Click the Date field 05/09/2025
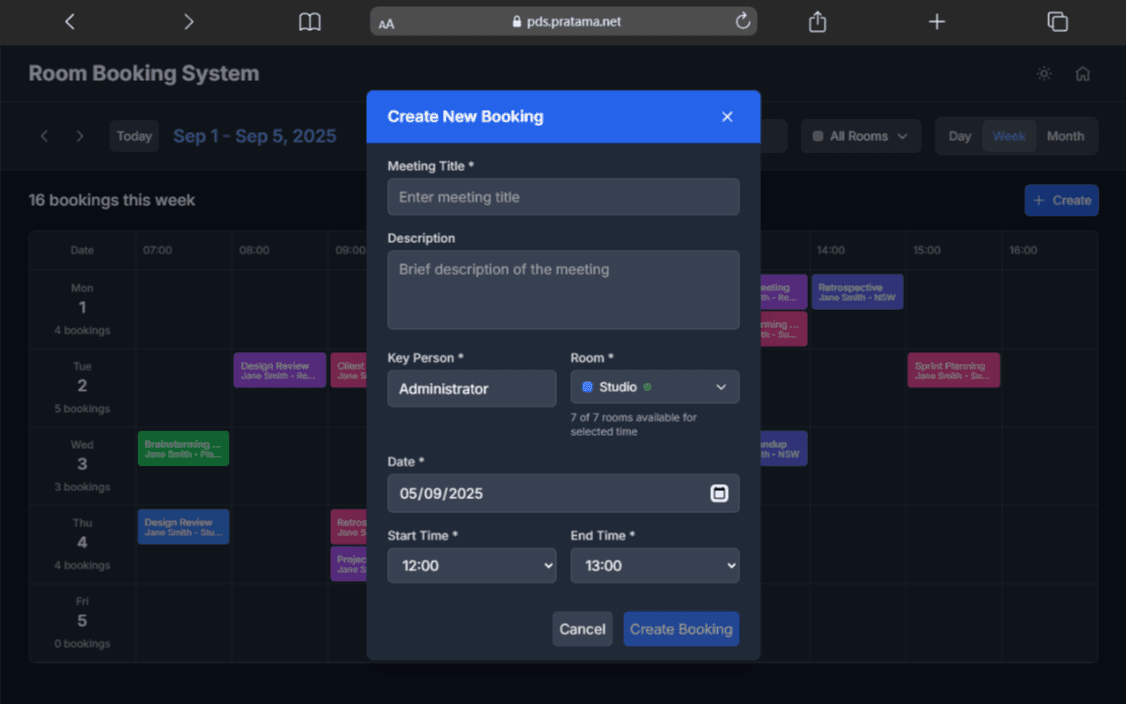 point(563,493)
